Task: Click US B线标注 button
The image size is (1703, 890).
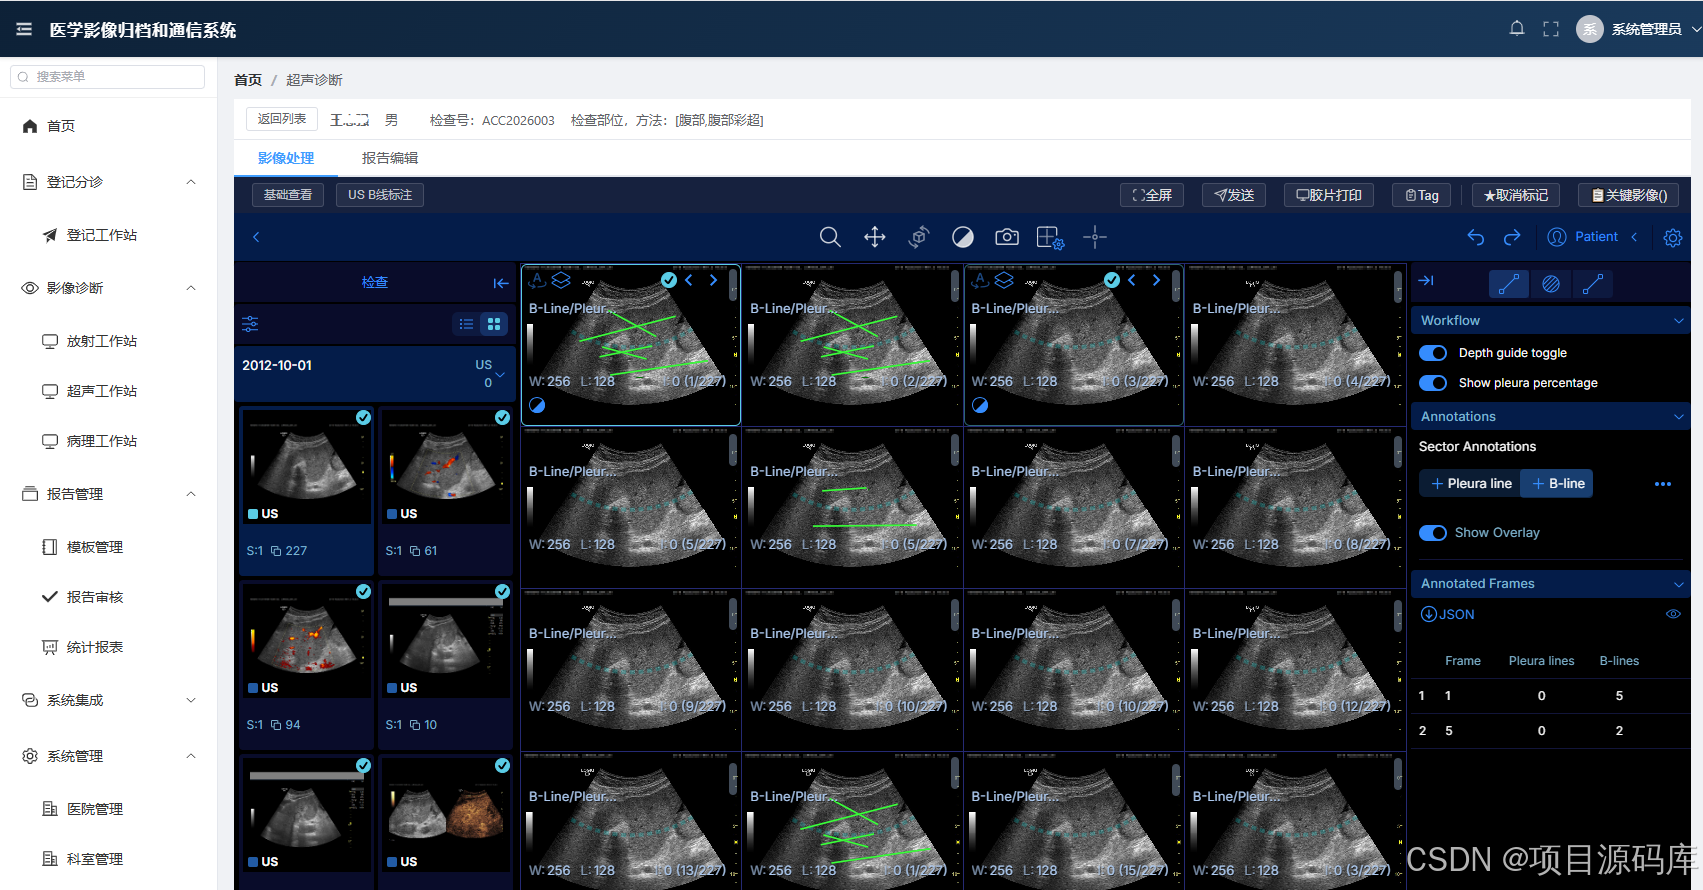Action: tap(380, 195)
